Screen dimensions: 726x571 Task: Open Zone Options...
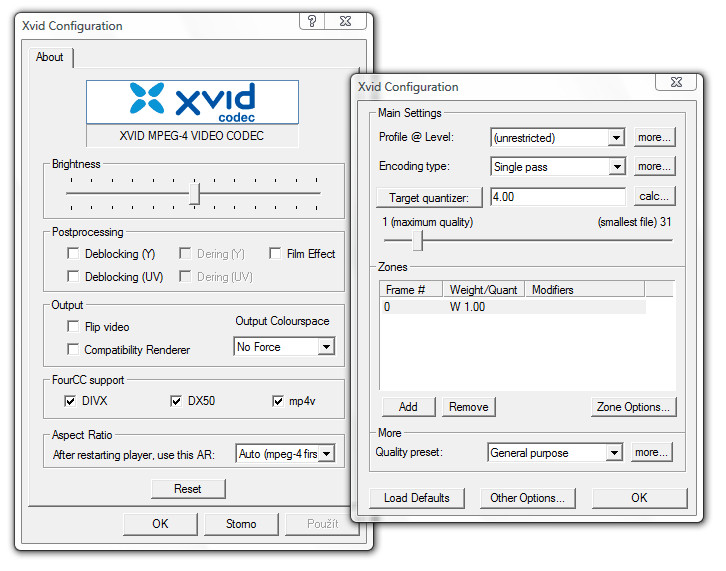coord(633,407)
